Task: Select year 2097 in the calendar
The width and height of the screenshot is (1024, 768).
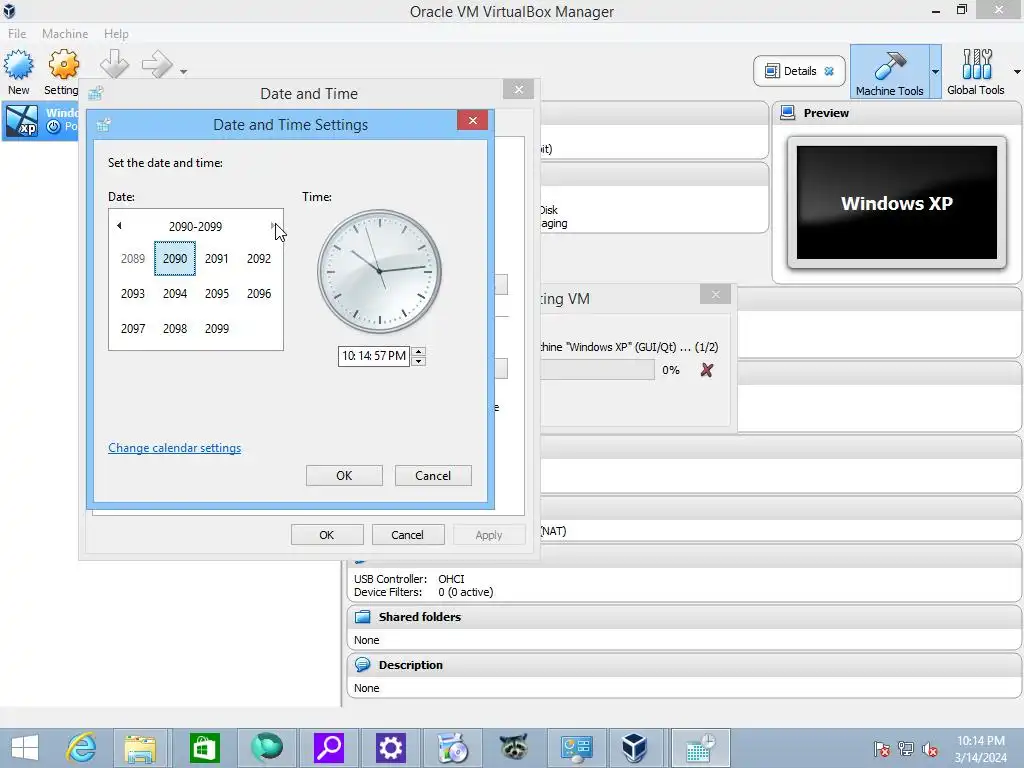Action: [133, 328]
